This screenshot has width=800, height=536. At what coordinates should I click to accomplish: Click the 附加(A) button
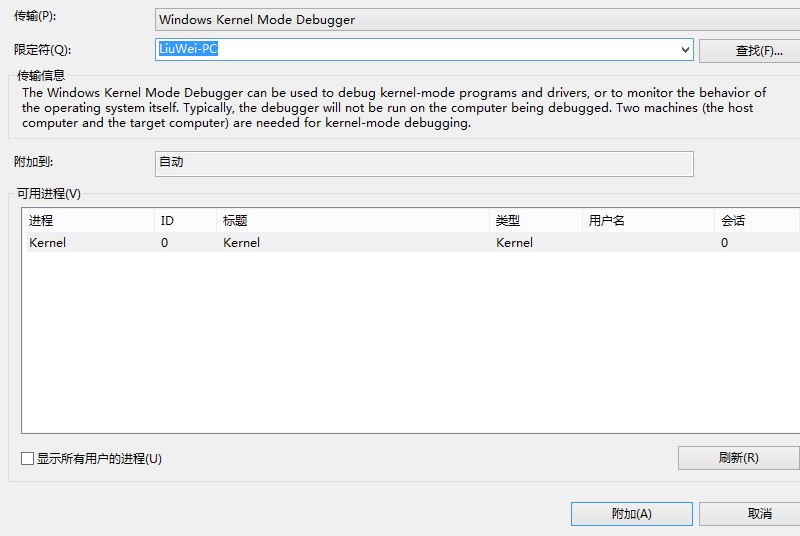click(x=632, y=514)
